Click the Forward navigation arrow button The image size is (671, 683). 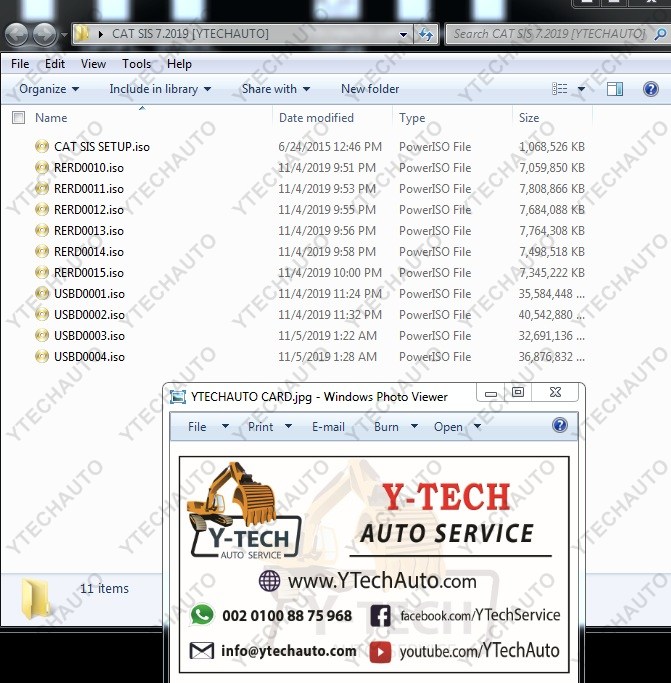[45, 35]
